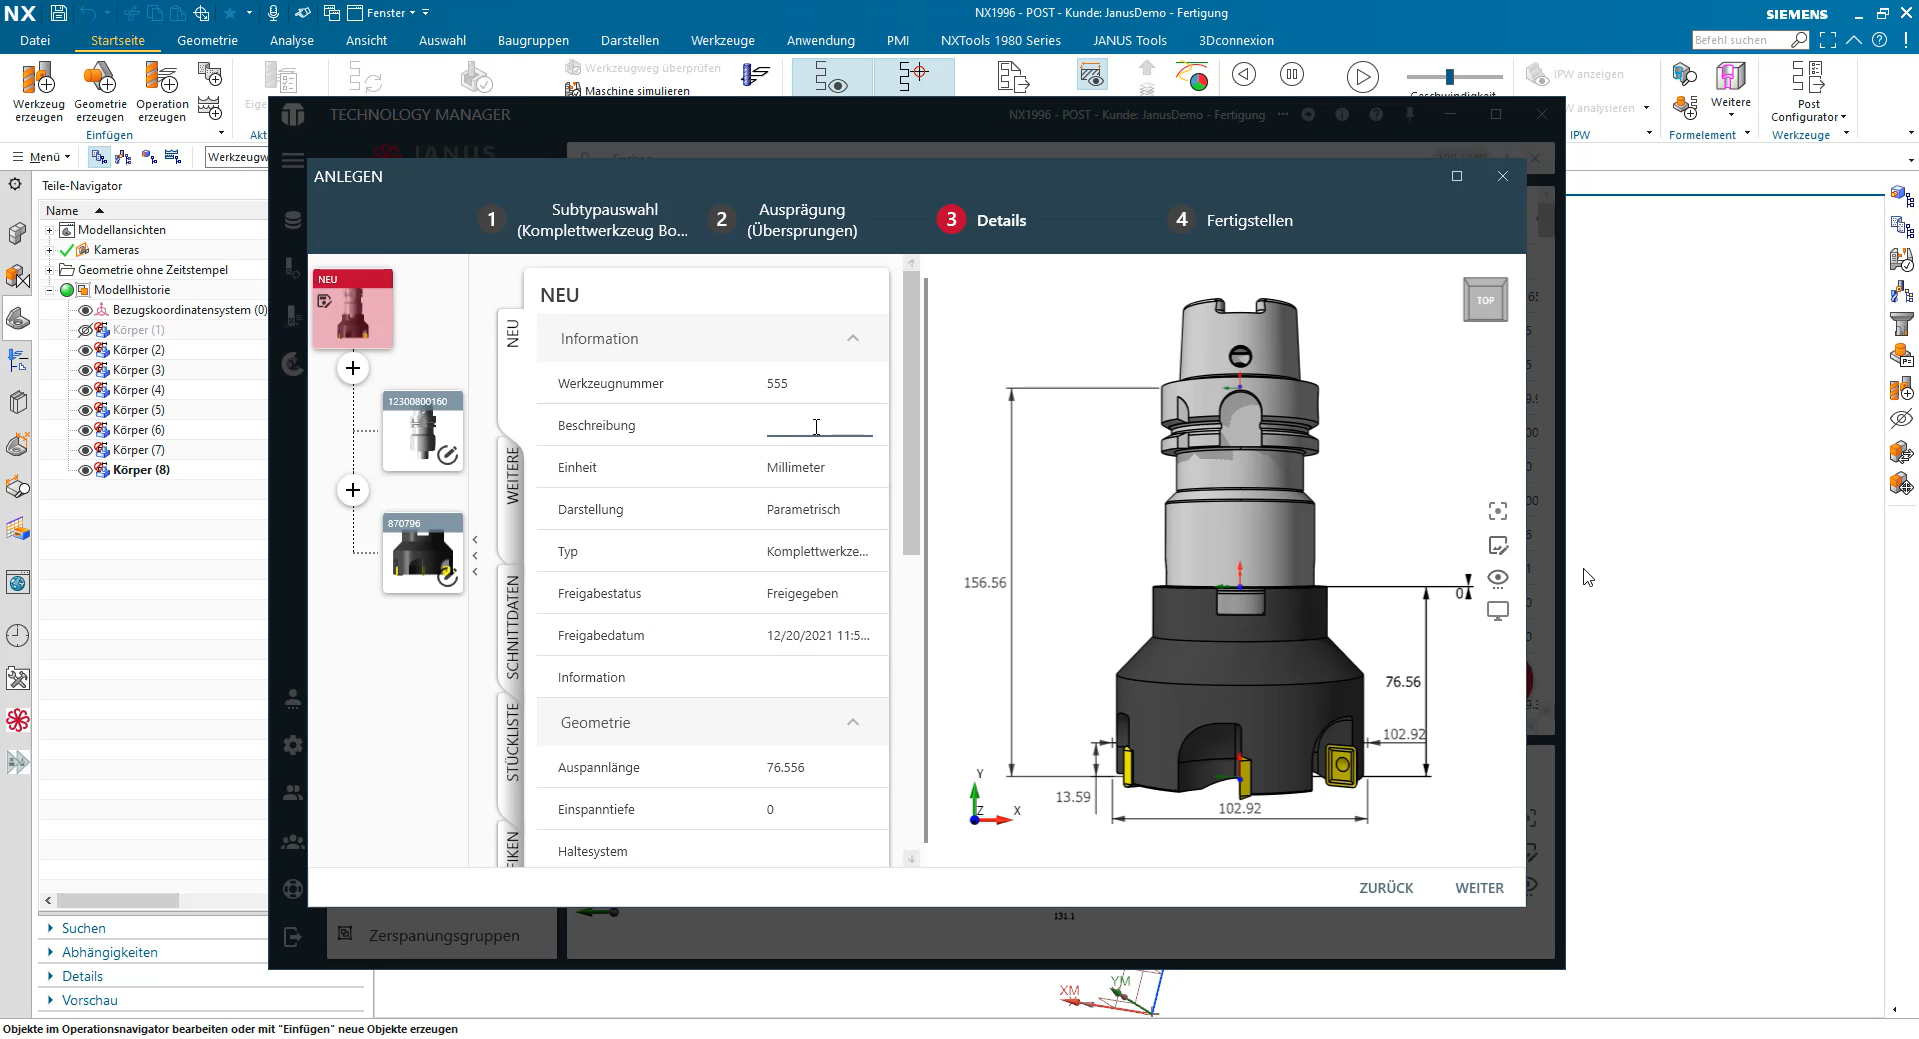Go to wizard step 4 Fertigstellen
Viewport: 1919px width, 1039px height.
click(1231, 220)
